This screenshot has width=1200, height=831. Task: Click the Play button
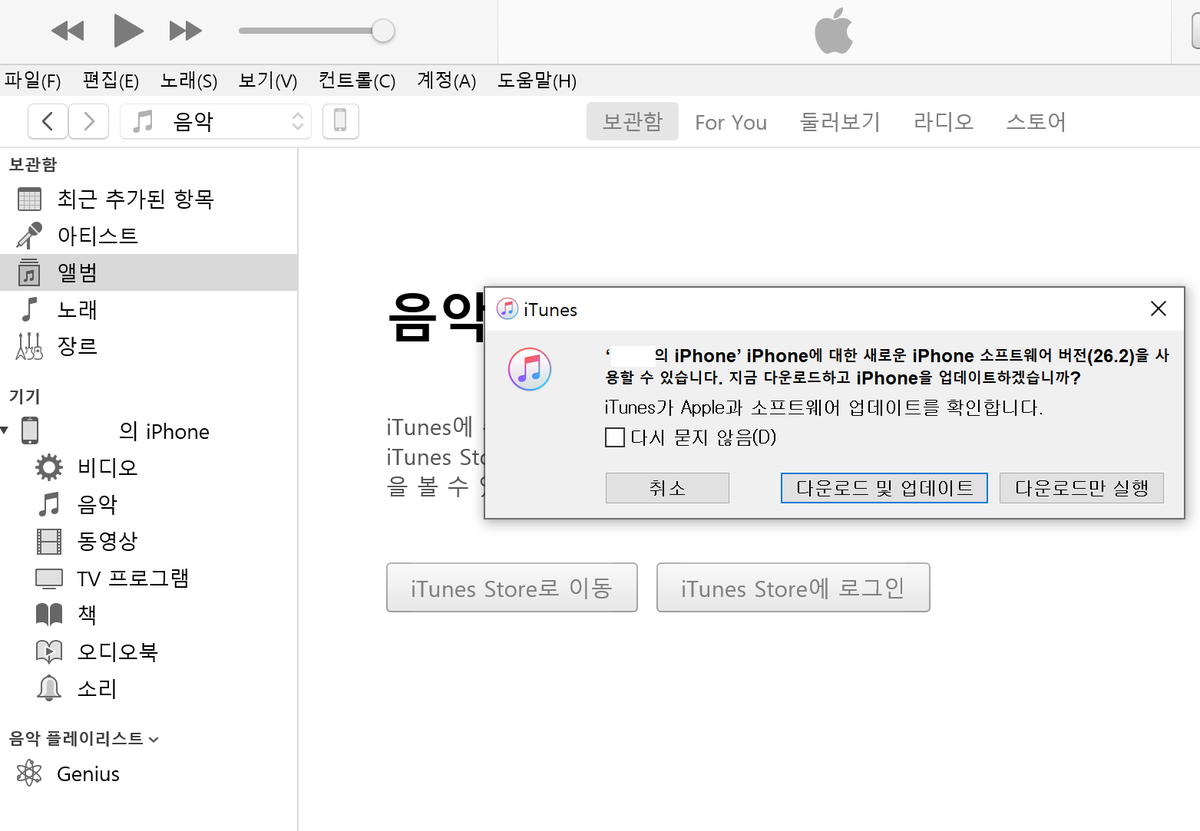[x=128, y=31]
